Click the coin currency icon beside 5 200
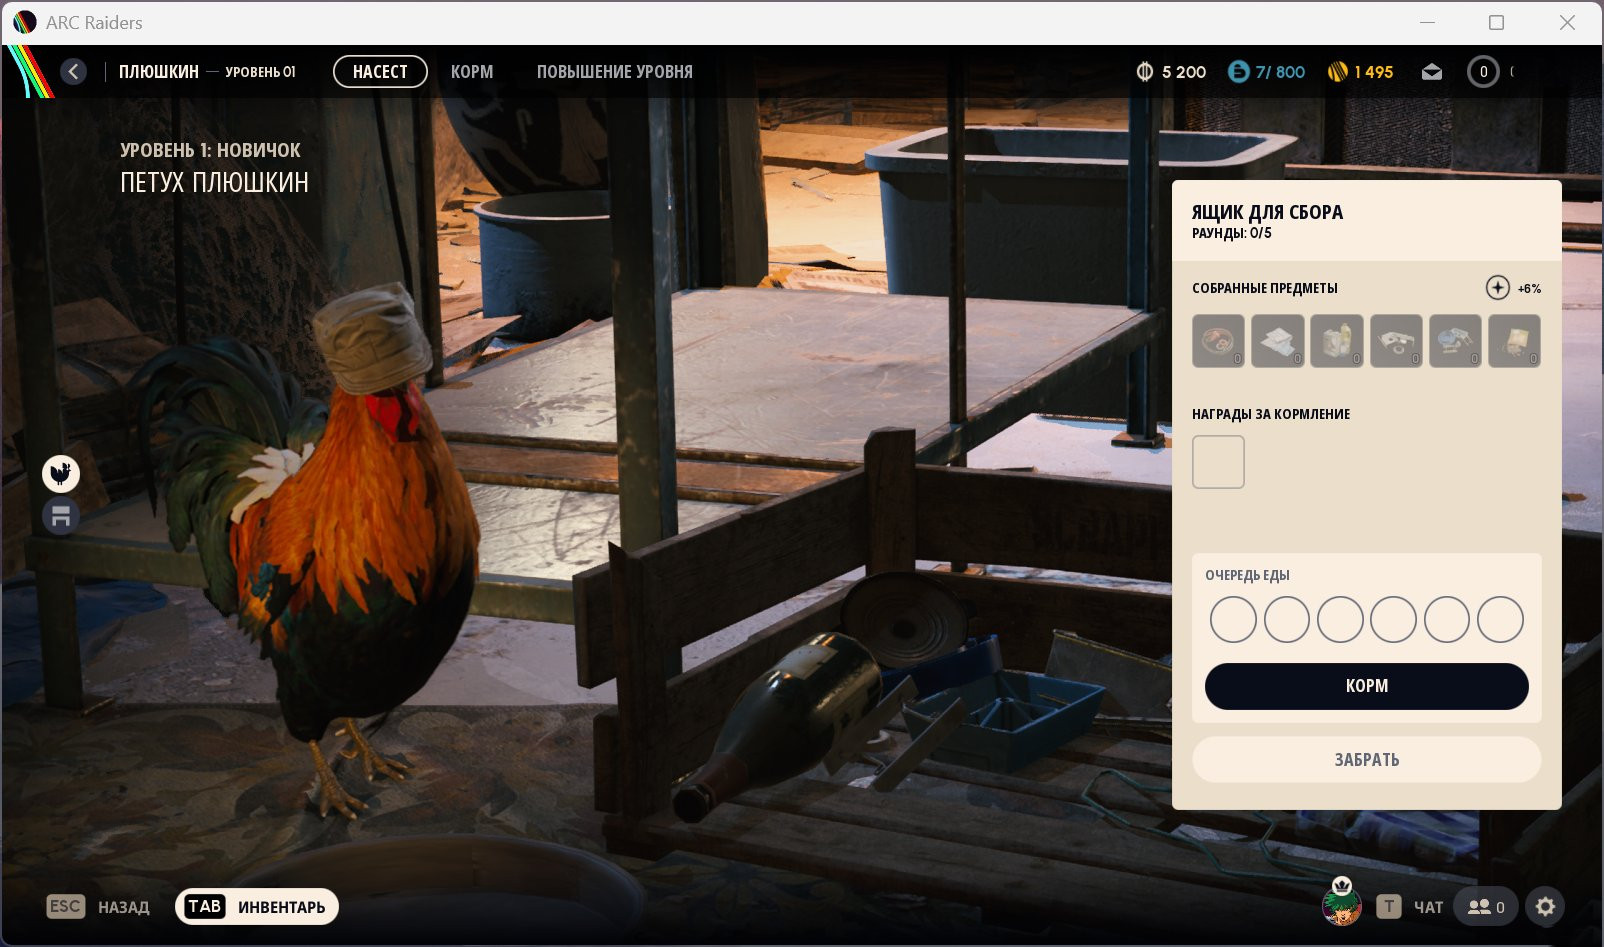 pos(1145,72)
